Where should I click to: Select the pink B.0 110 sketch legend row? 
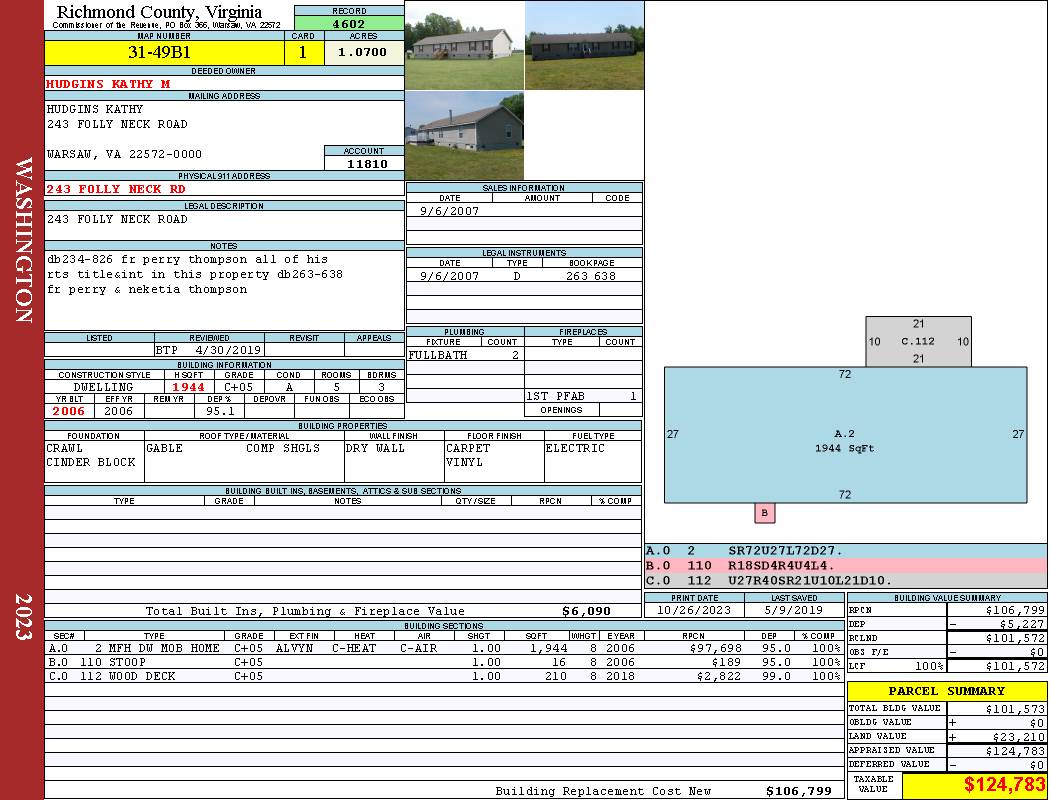(x=845, y=566)
